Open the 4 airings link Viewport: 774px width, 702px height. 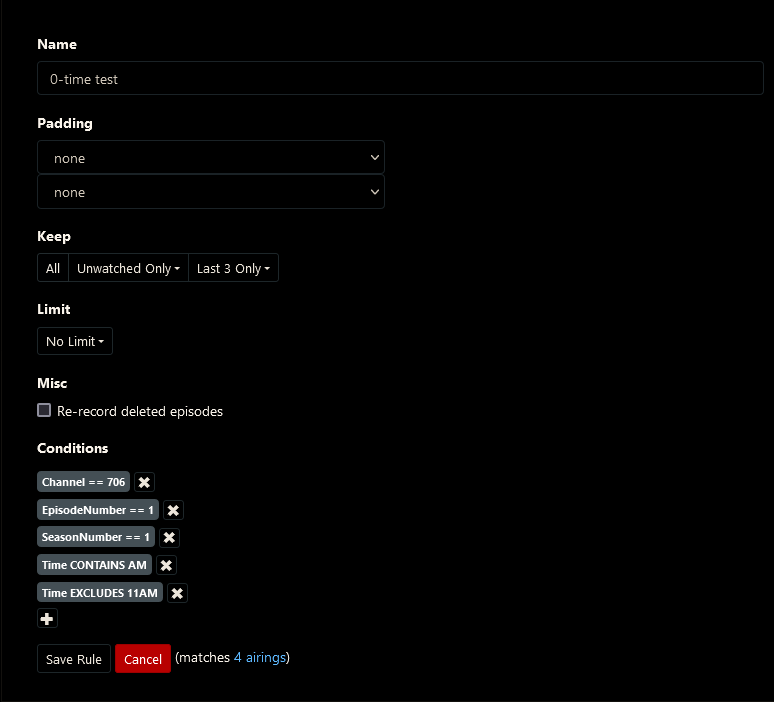(x=260, y=658)
